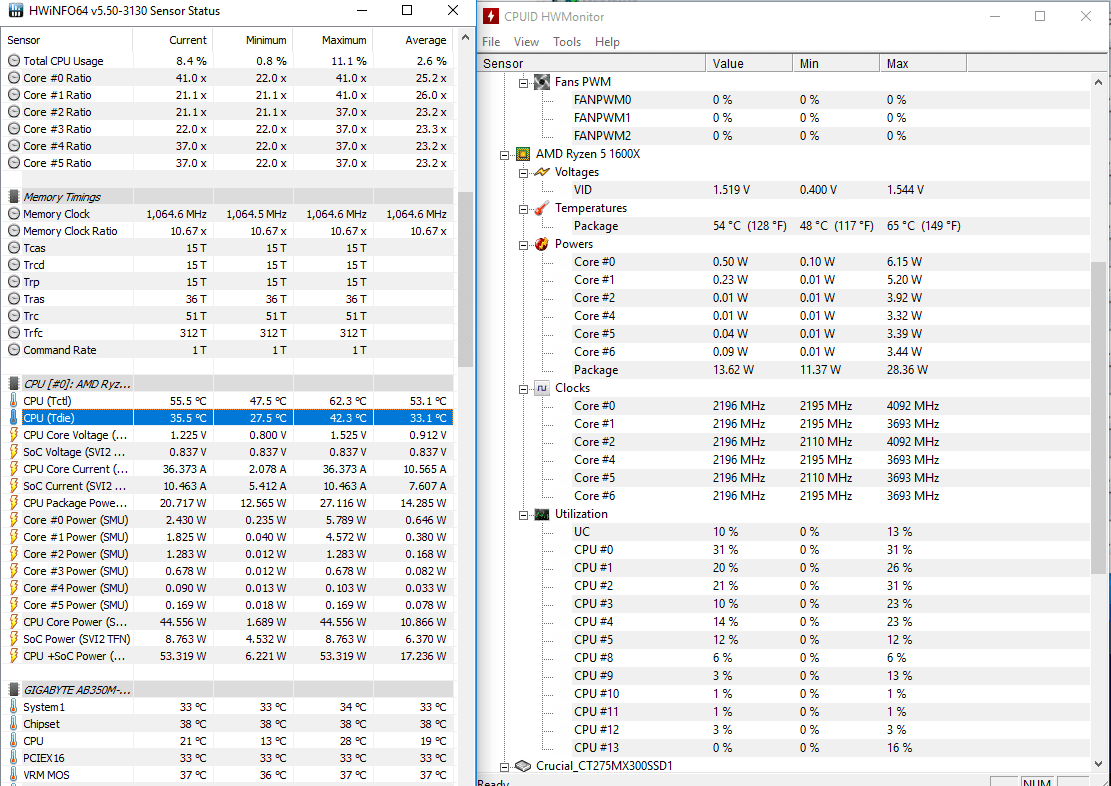Image resolution: width=1111 pixels, height=786 pixels.
Task: Collapse the Clocks tree section
Action: [x=522, y=388]
